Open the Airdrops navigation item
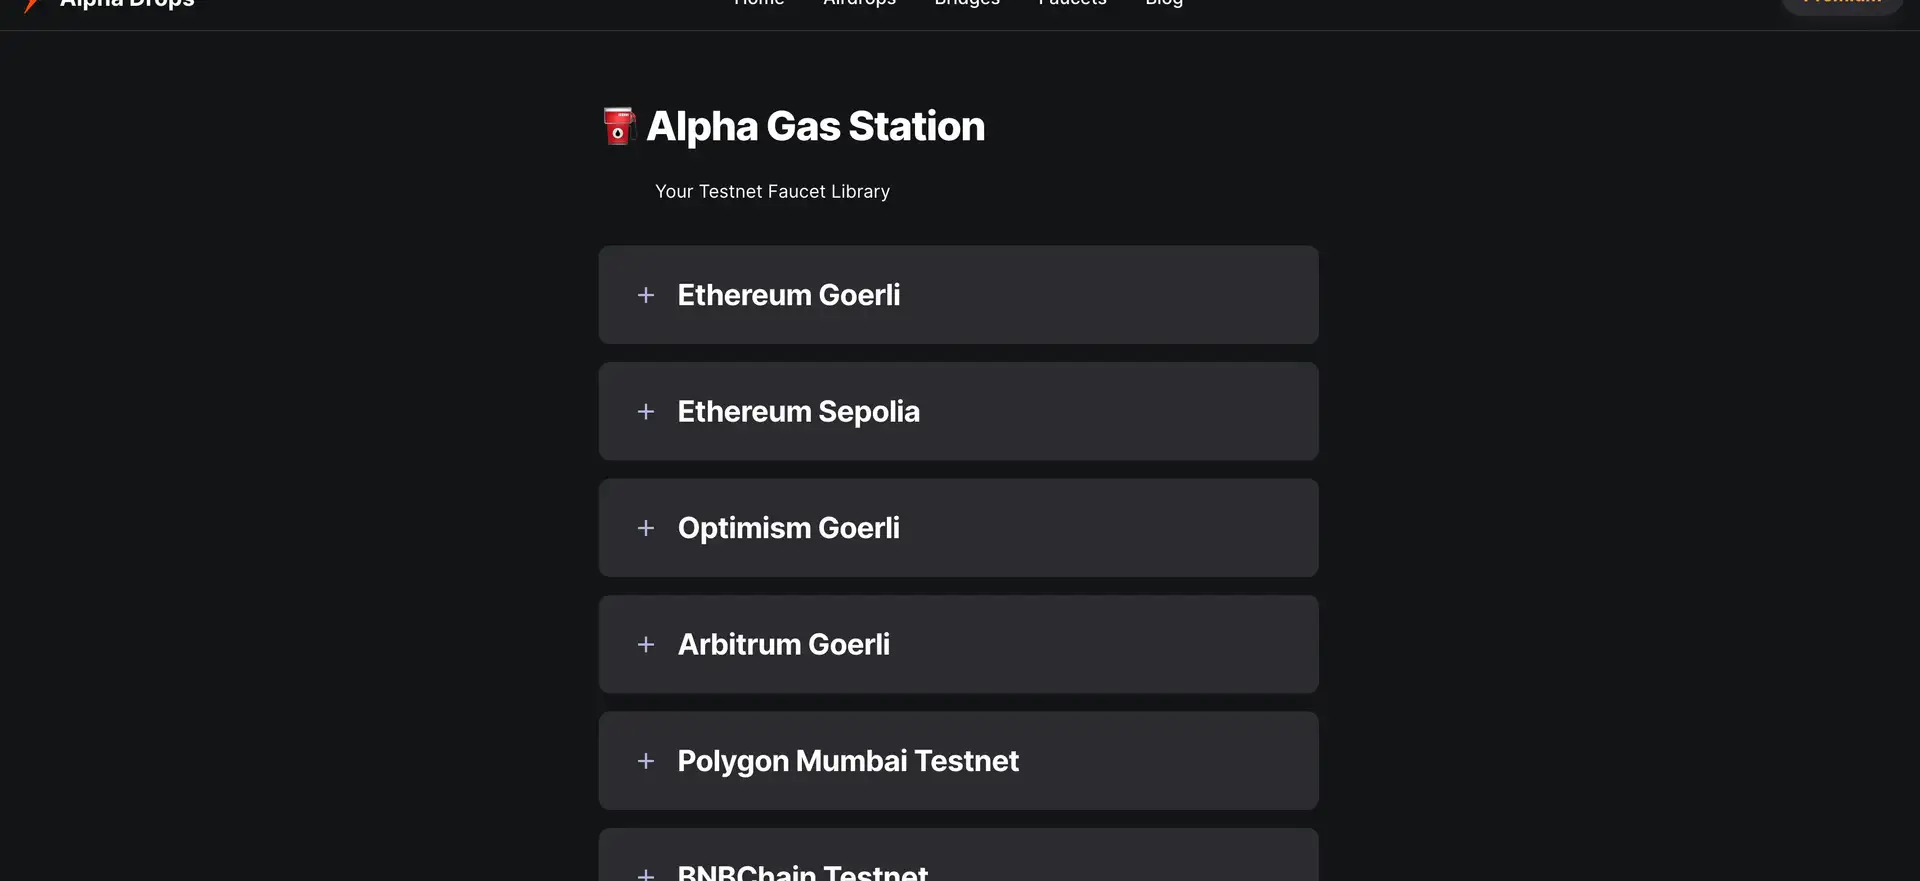The height and width of the screenshot is (881, 1920). click(859, 4)
